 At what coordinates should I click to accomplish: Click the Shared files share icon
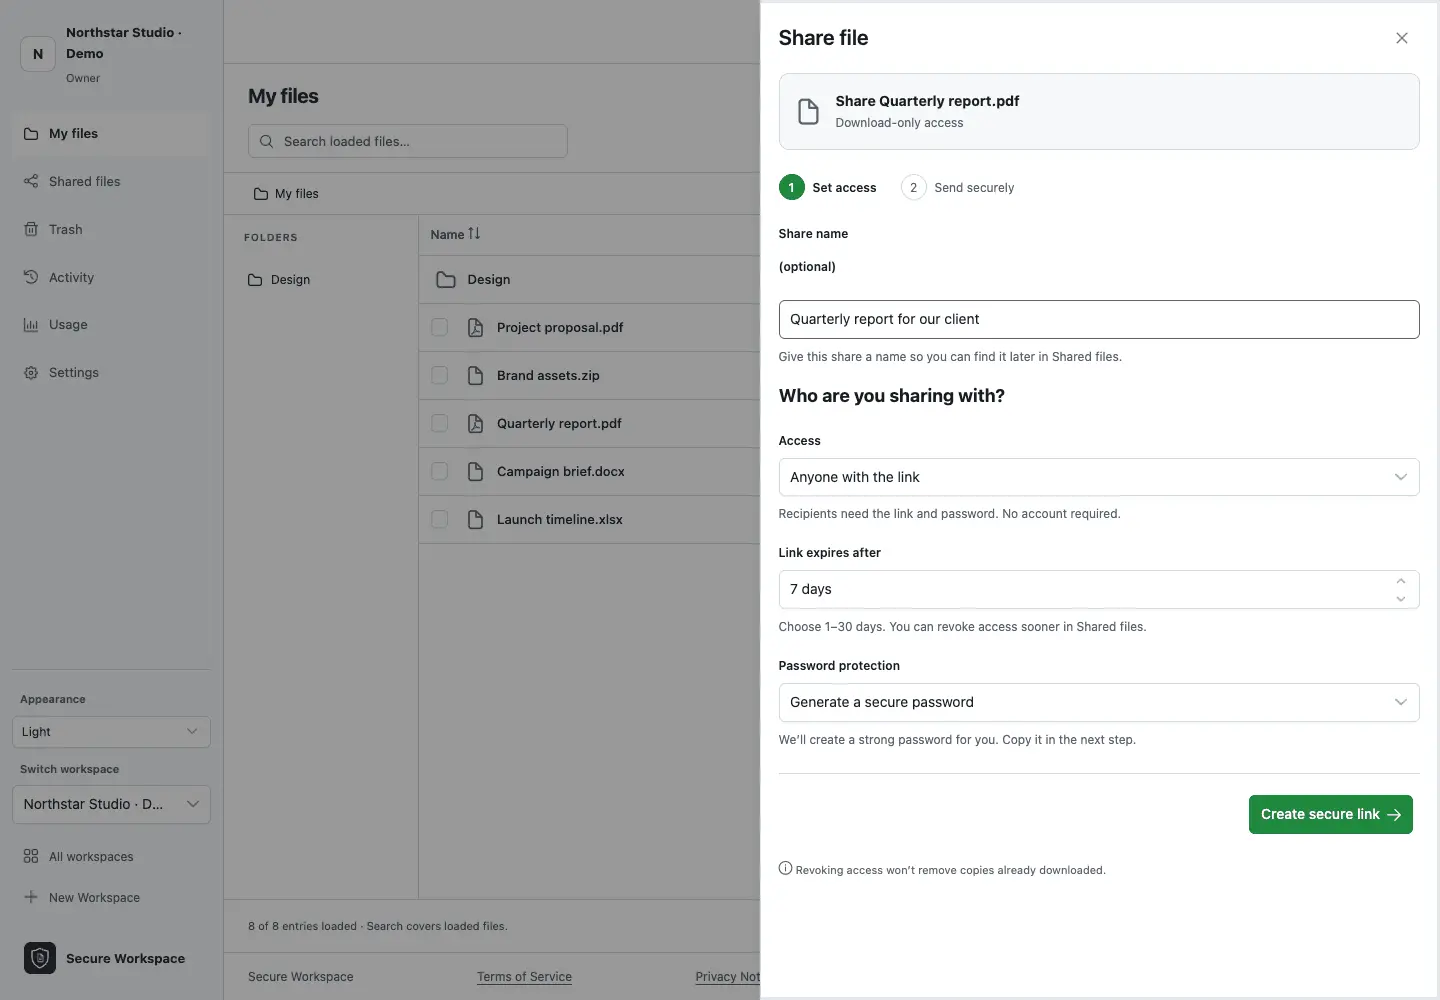click(x=31, y=182)
